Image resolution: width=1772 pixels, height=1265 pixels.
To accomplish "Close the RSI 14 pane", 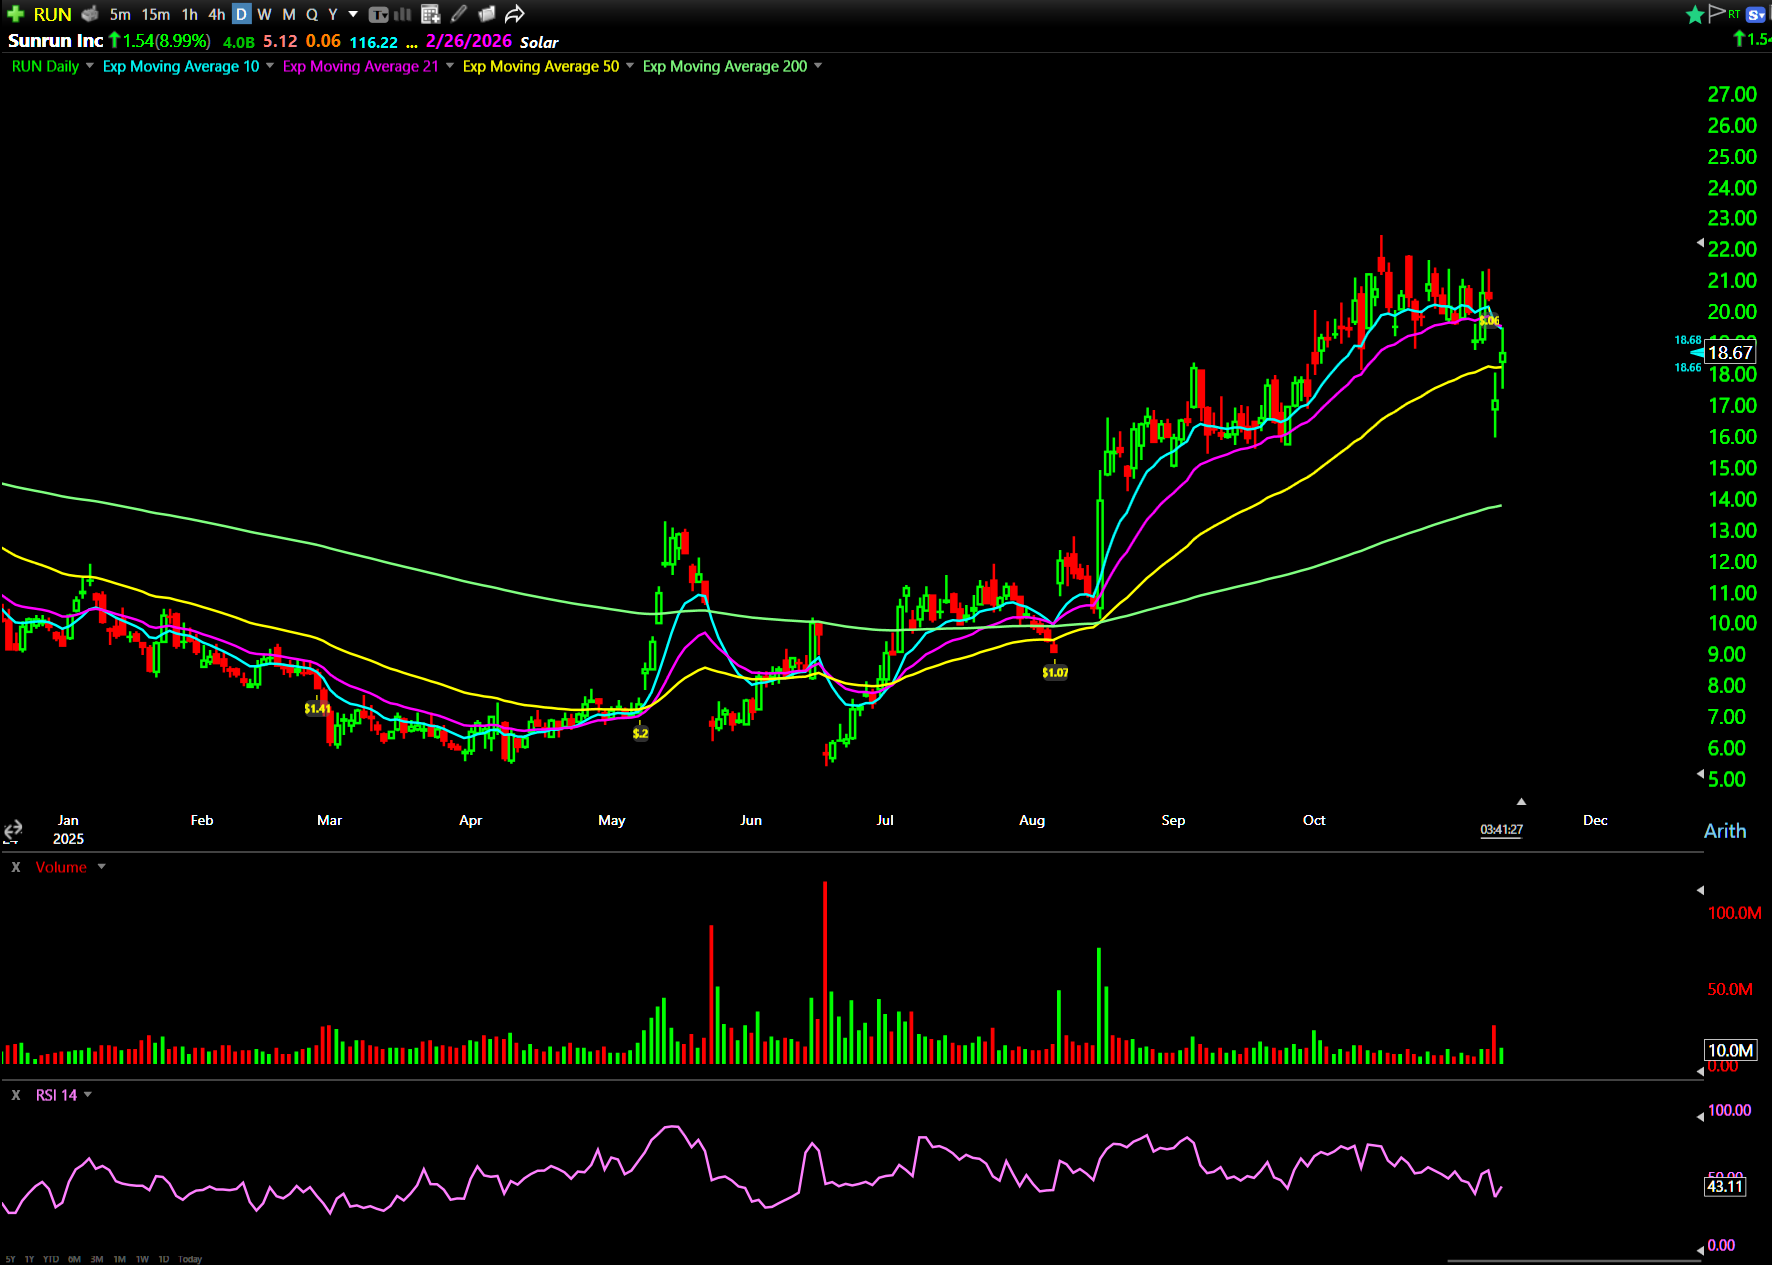I will 16,1095.
